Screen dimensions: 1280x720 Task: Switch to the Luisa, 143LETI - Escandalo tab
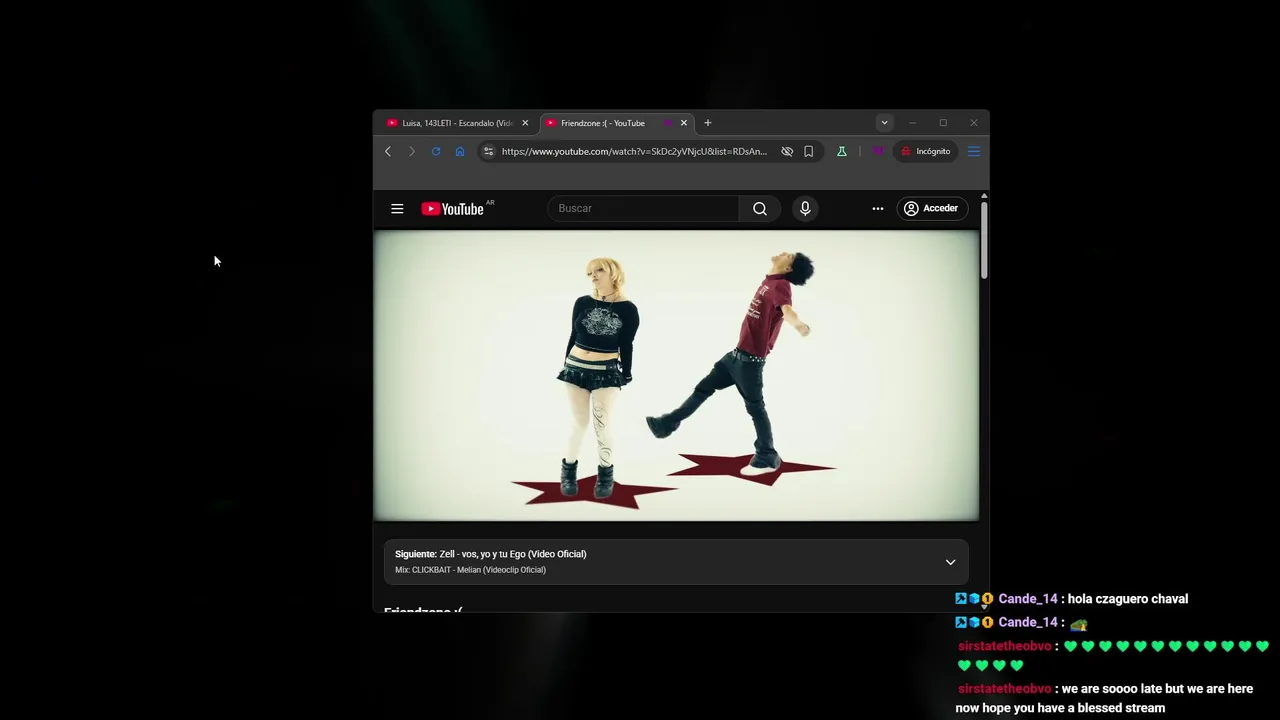pyautogui.click(x=456, y=123)
